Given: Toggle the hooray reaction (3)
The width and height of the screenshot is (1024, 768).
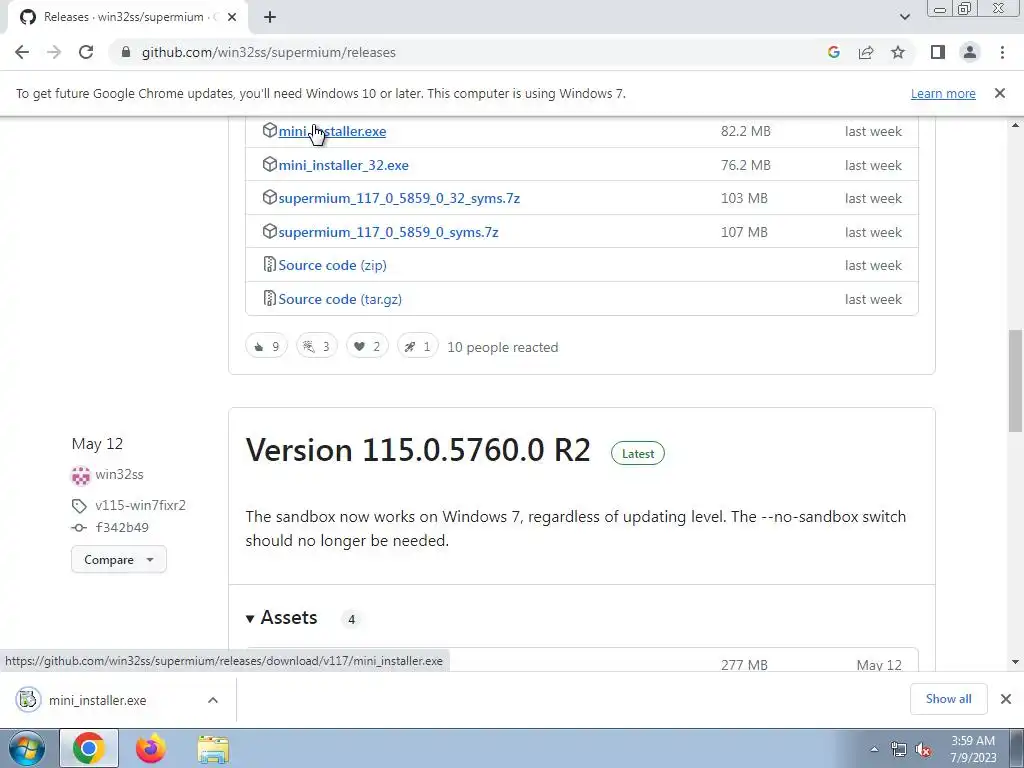Looking at the screenshot, I should 317,346.
